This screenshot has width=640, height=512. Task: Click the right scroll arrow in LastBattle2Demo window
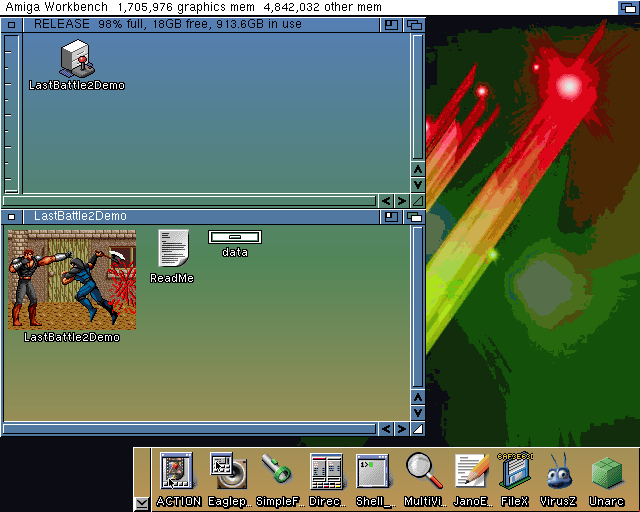[402, 429]
